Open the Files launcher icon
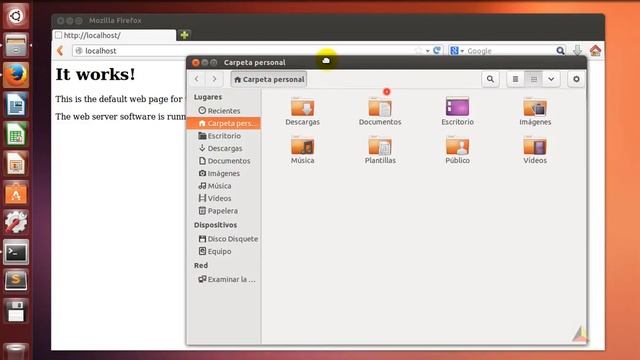 pyautogui.click(x=16, y=45)
